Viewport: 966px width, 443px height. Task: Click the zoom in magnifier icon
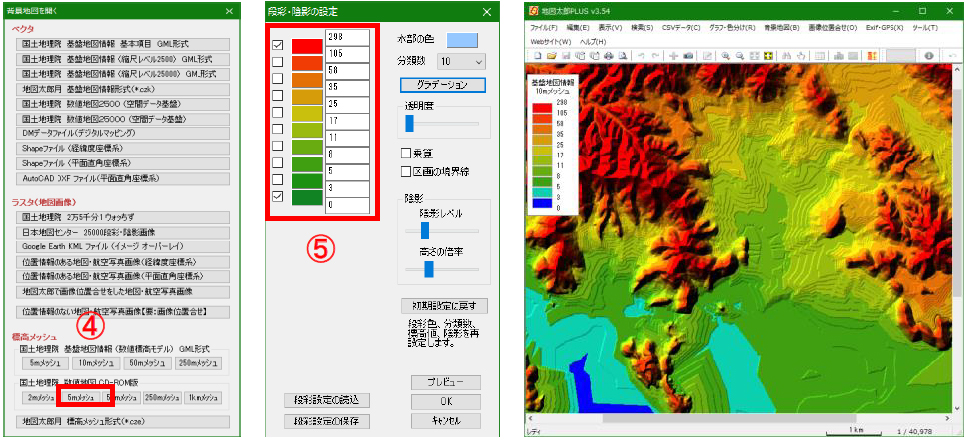pos(724,56)
